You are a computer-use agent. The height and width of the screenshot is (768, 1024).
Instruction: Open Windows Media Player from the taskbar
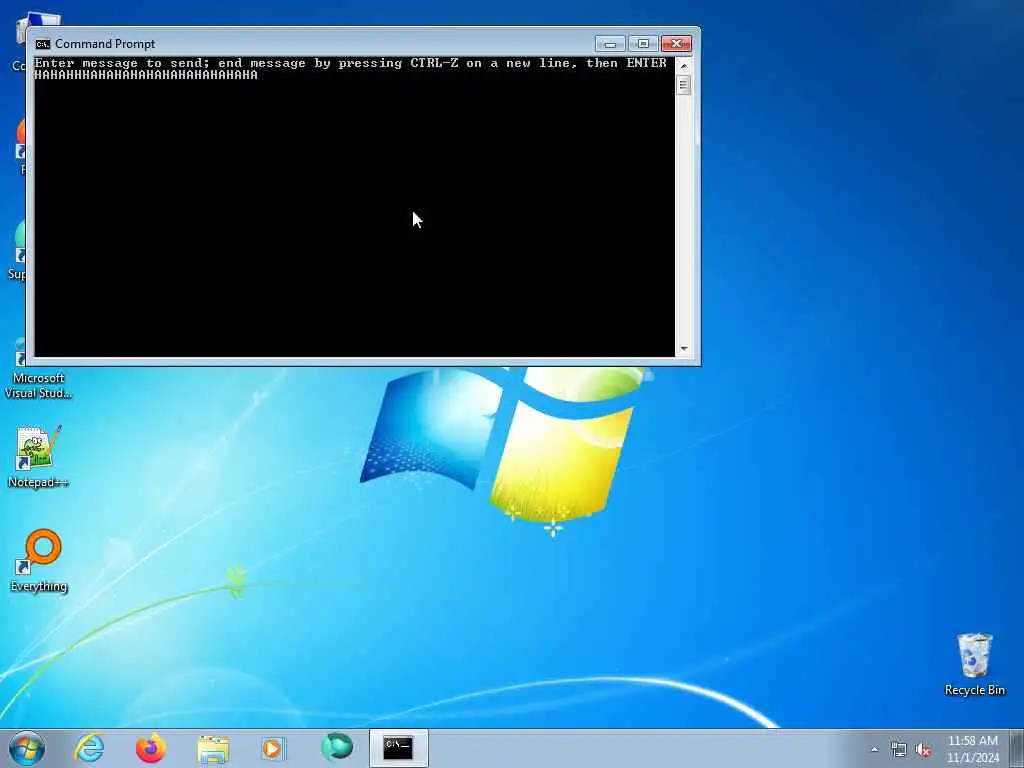click(273, 748)
